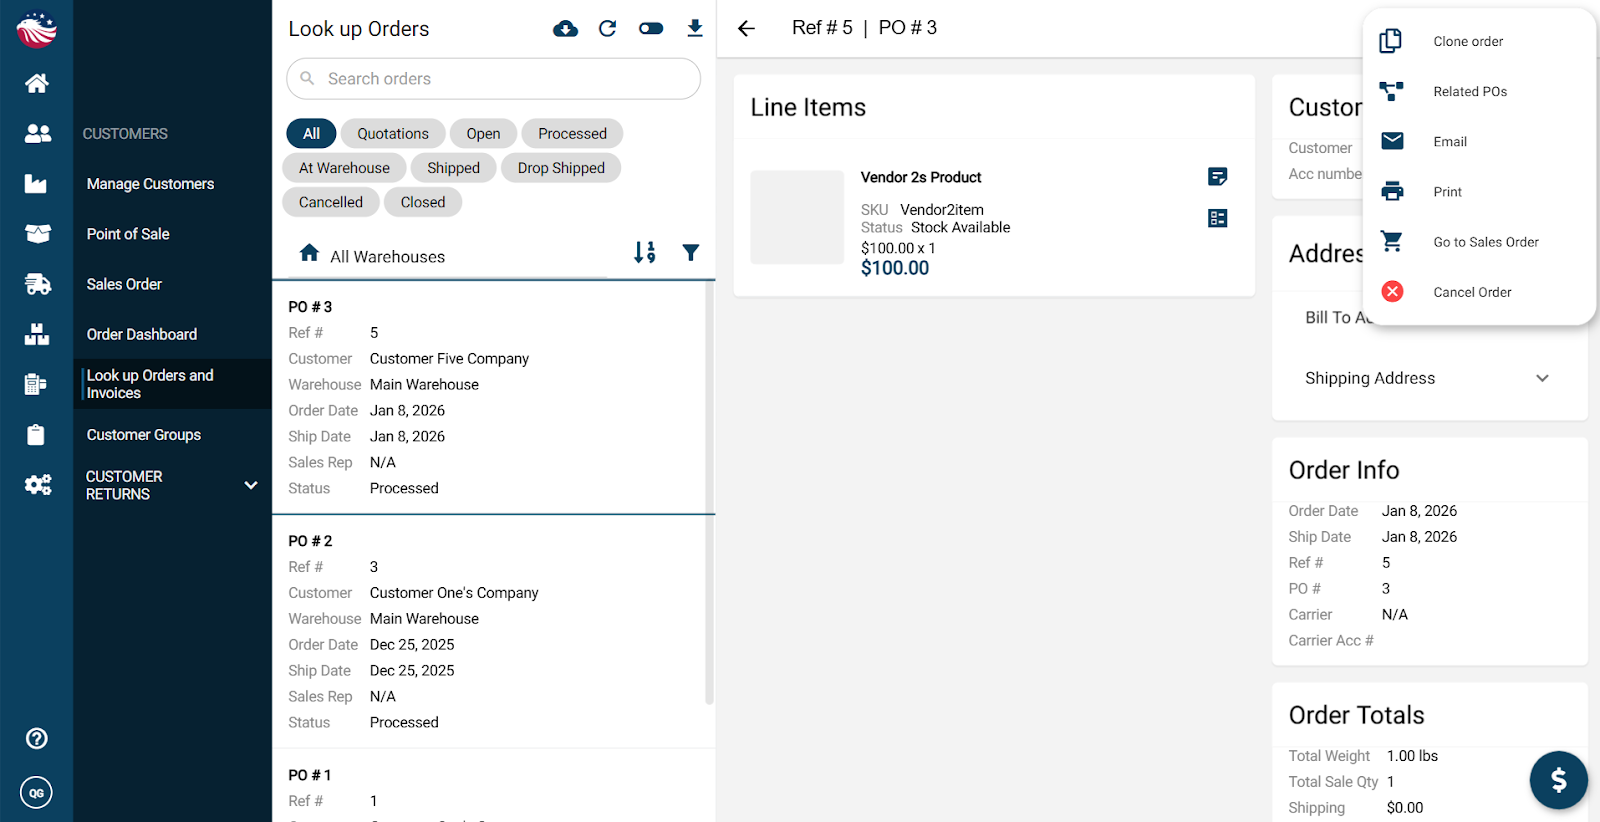1600x822 pixels.
Task: Select Related POs from the menu
Action: point(1479,91)
